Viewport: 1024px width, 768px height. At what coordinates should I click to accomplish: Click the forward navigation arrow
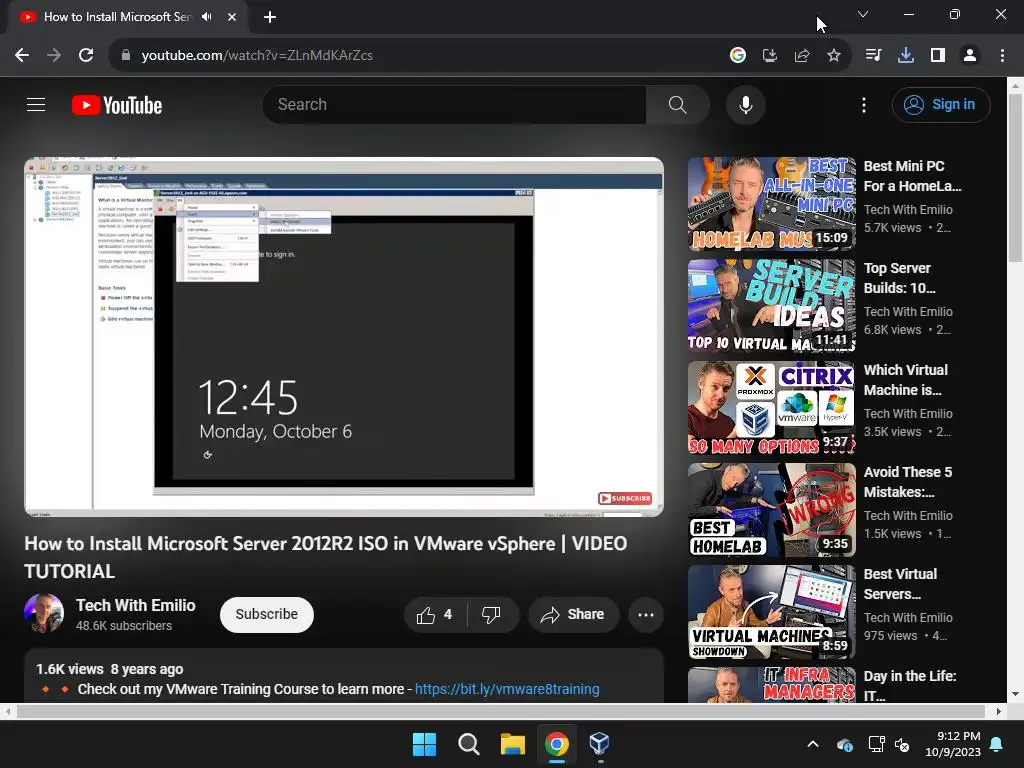54,56
